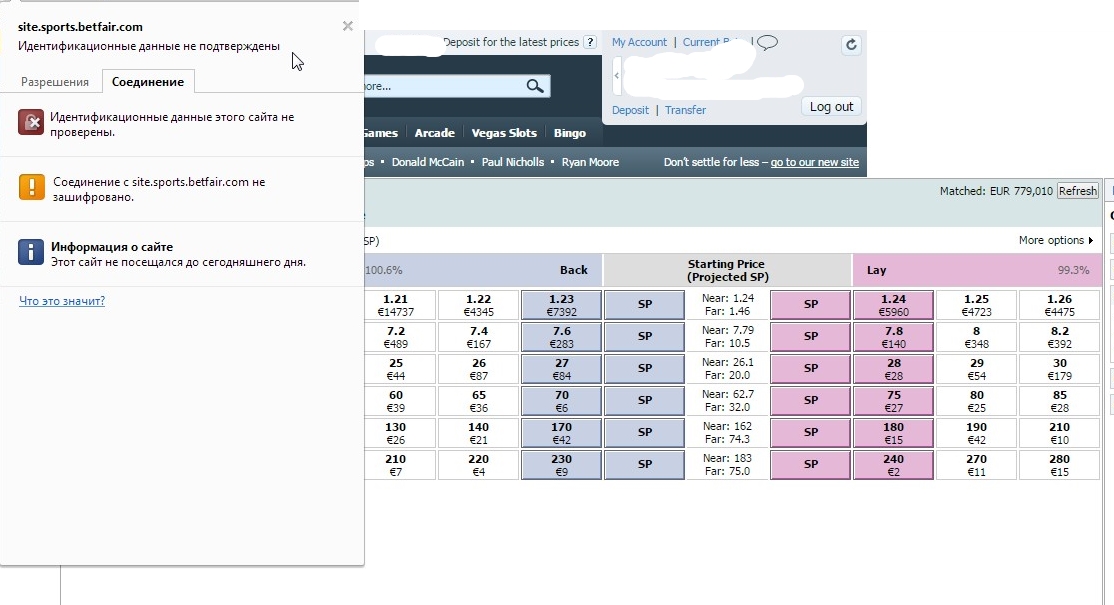
Task: Click the speech bubble chat icon
Action: click(x=767, y=43)
